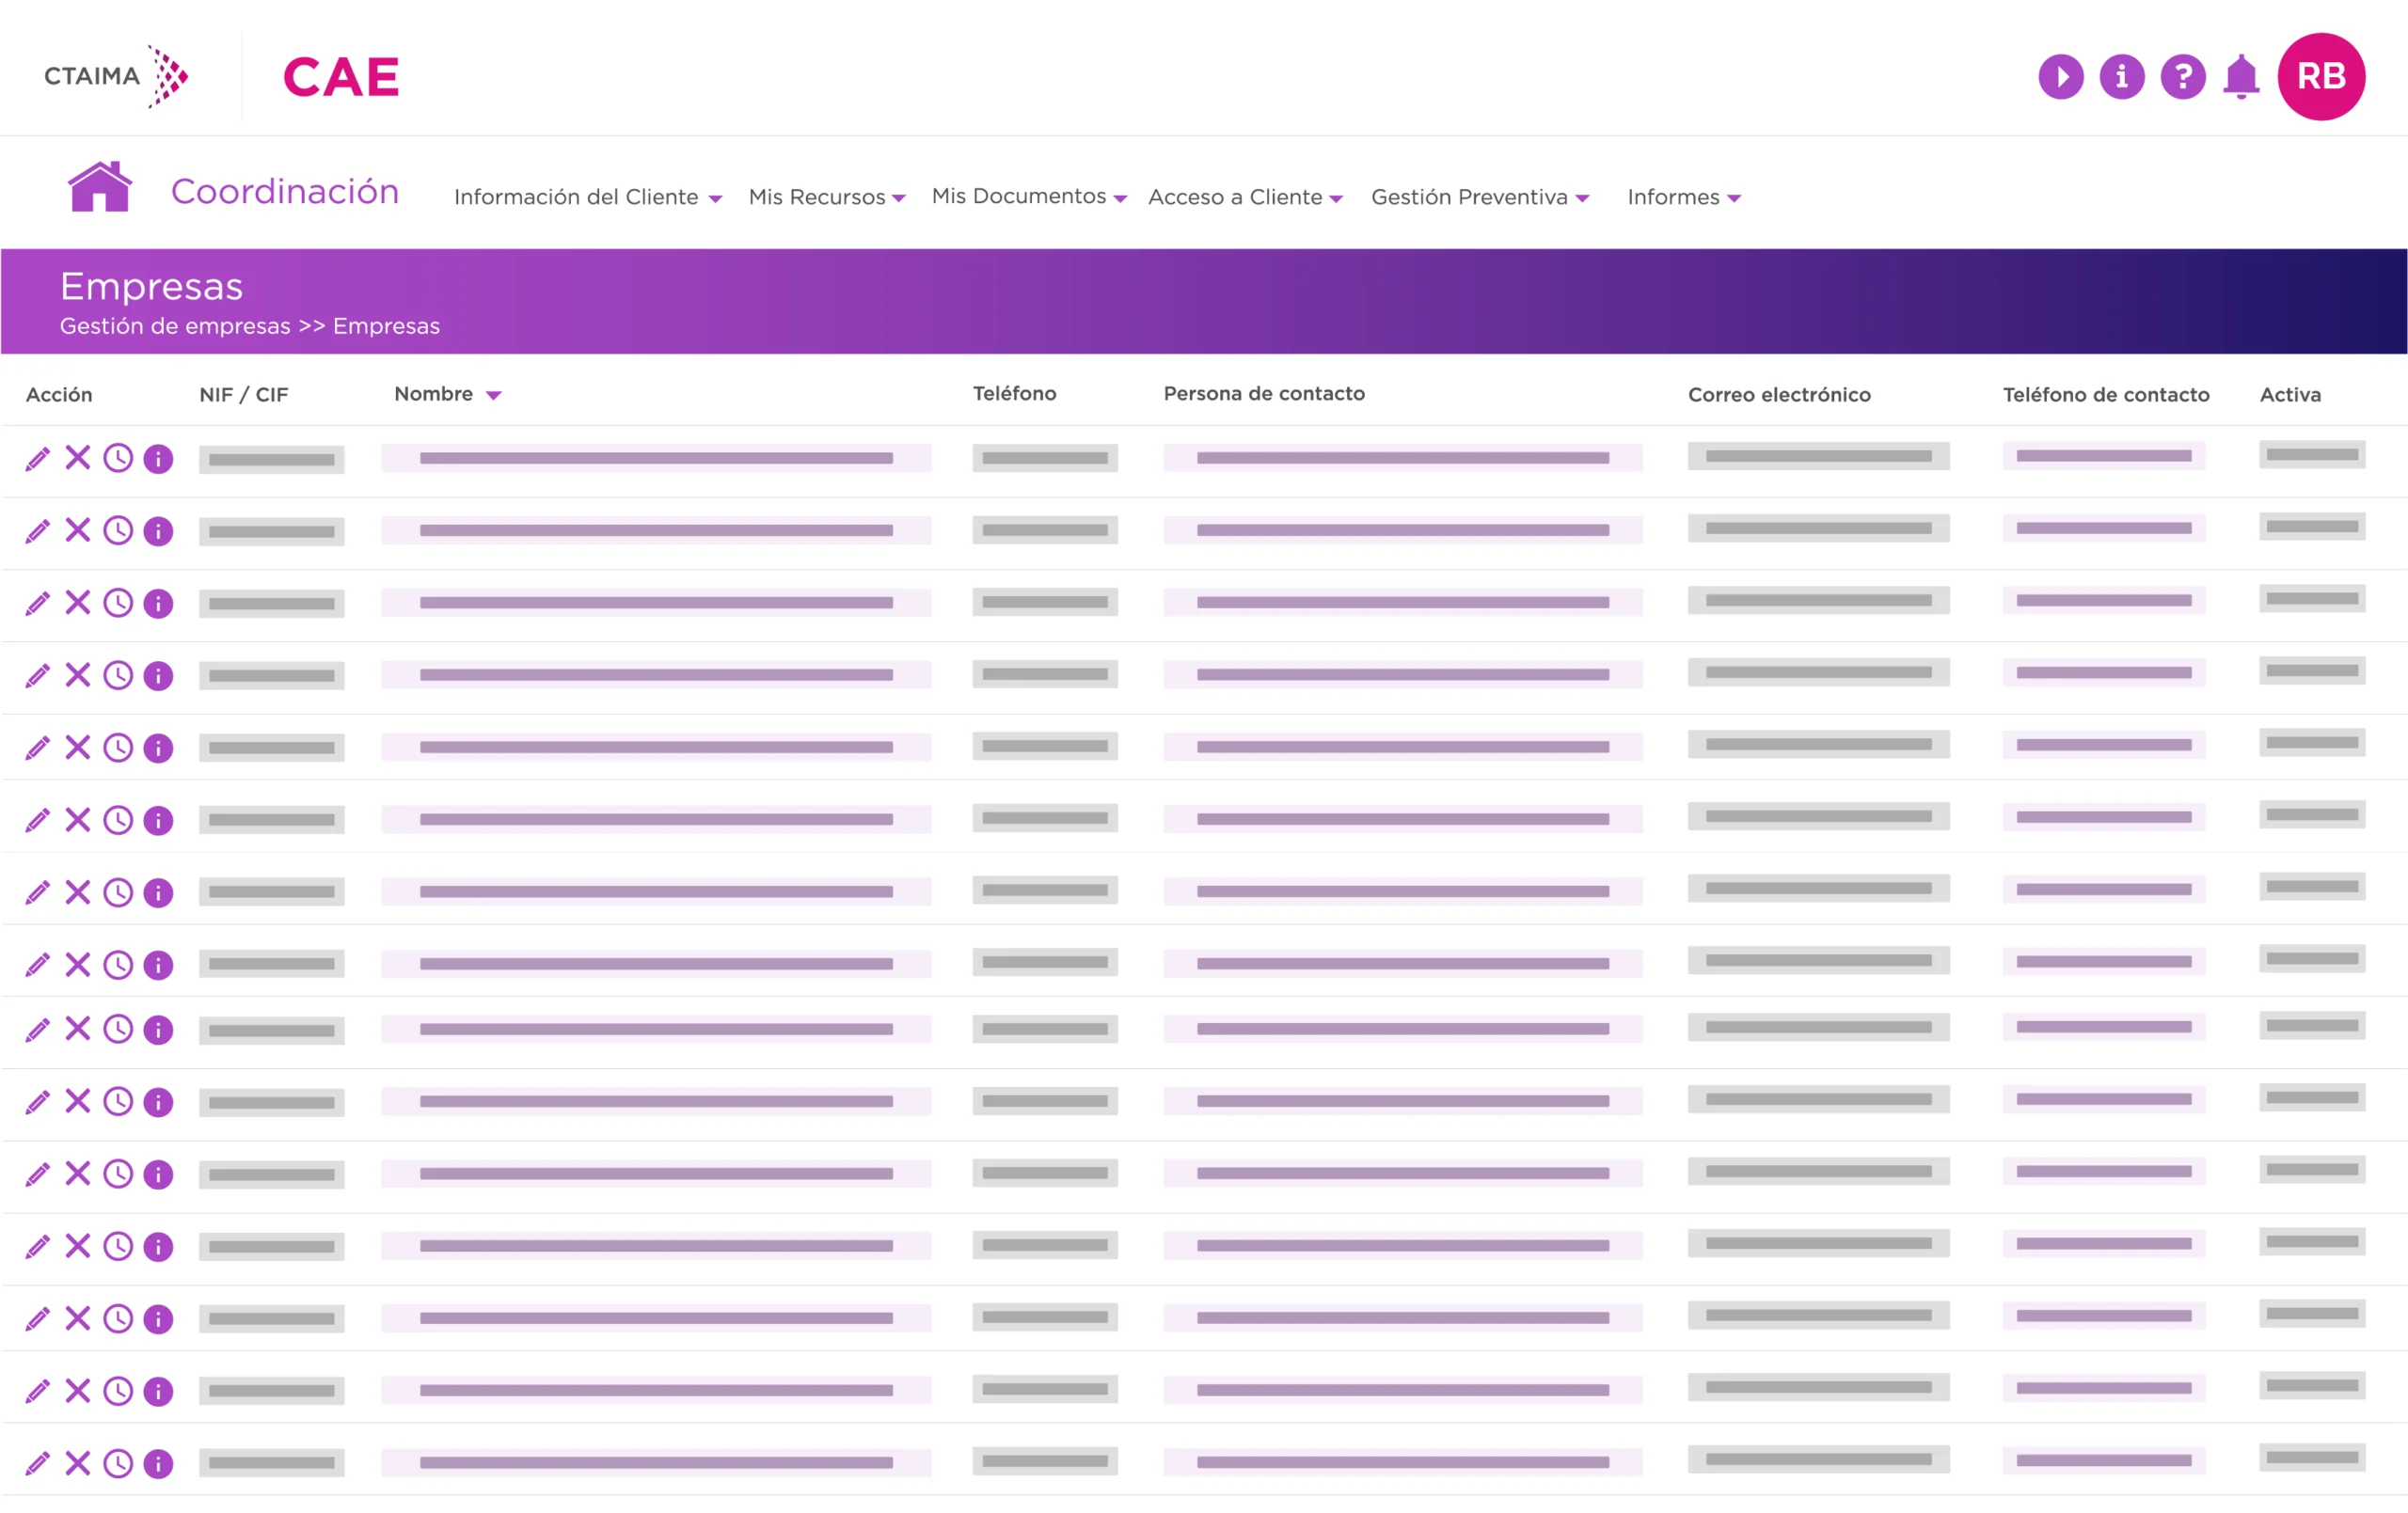
Task: Click the NIF / CIF column header
Action: [244, 395]
